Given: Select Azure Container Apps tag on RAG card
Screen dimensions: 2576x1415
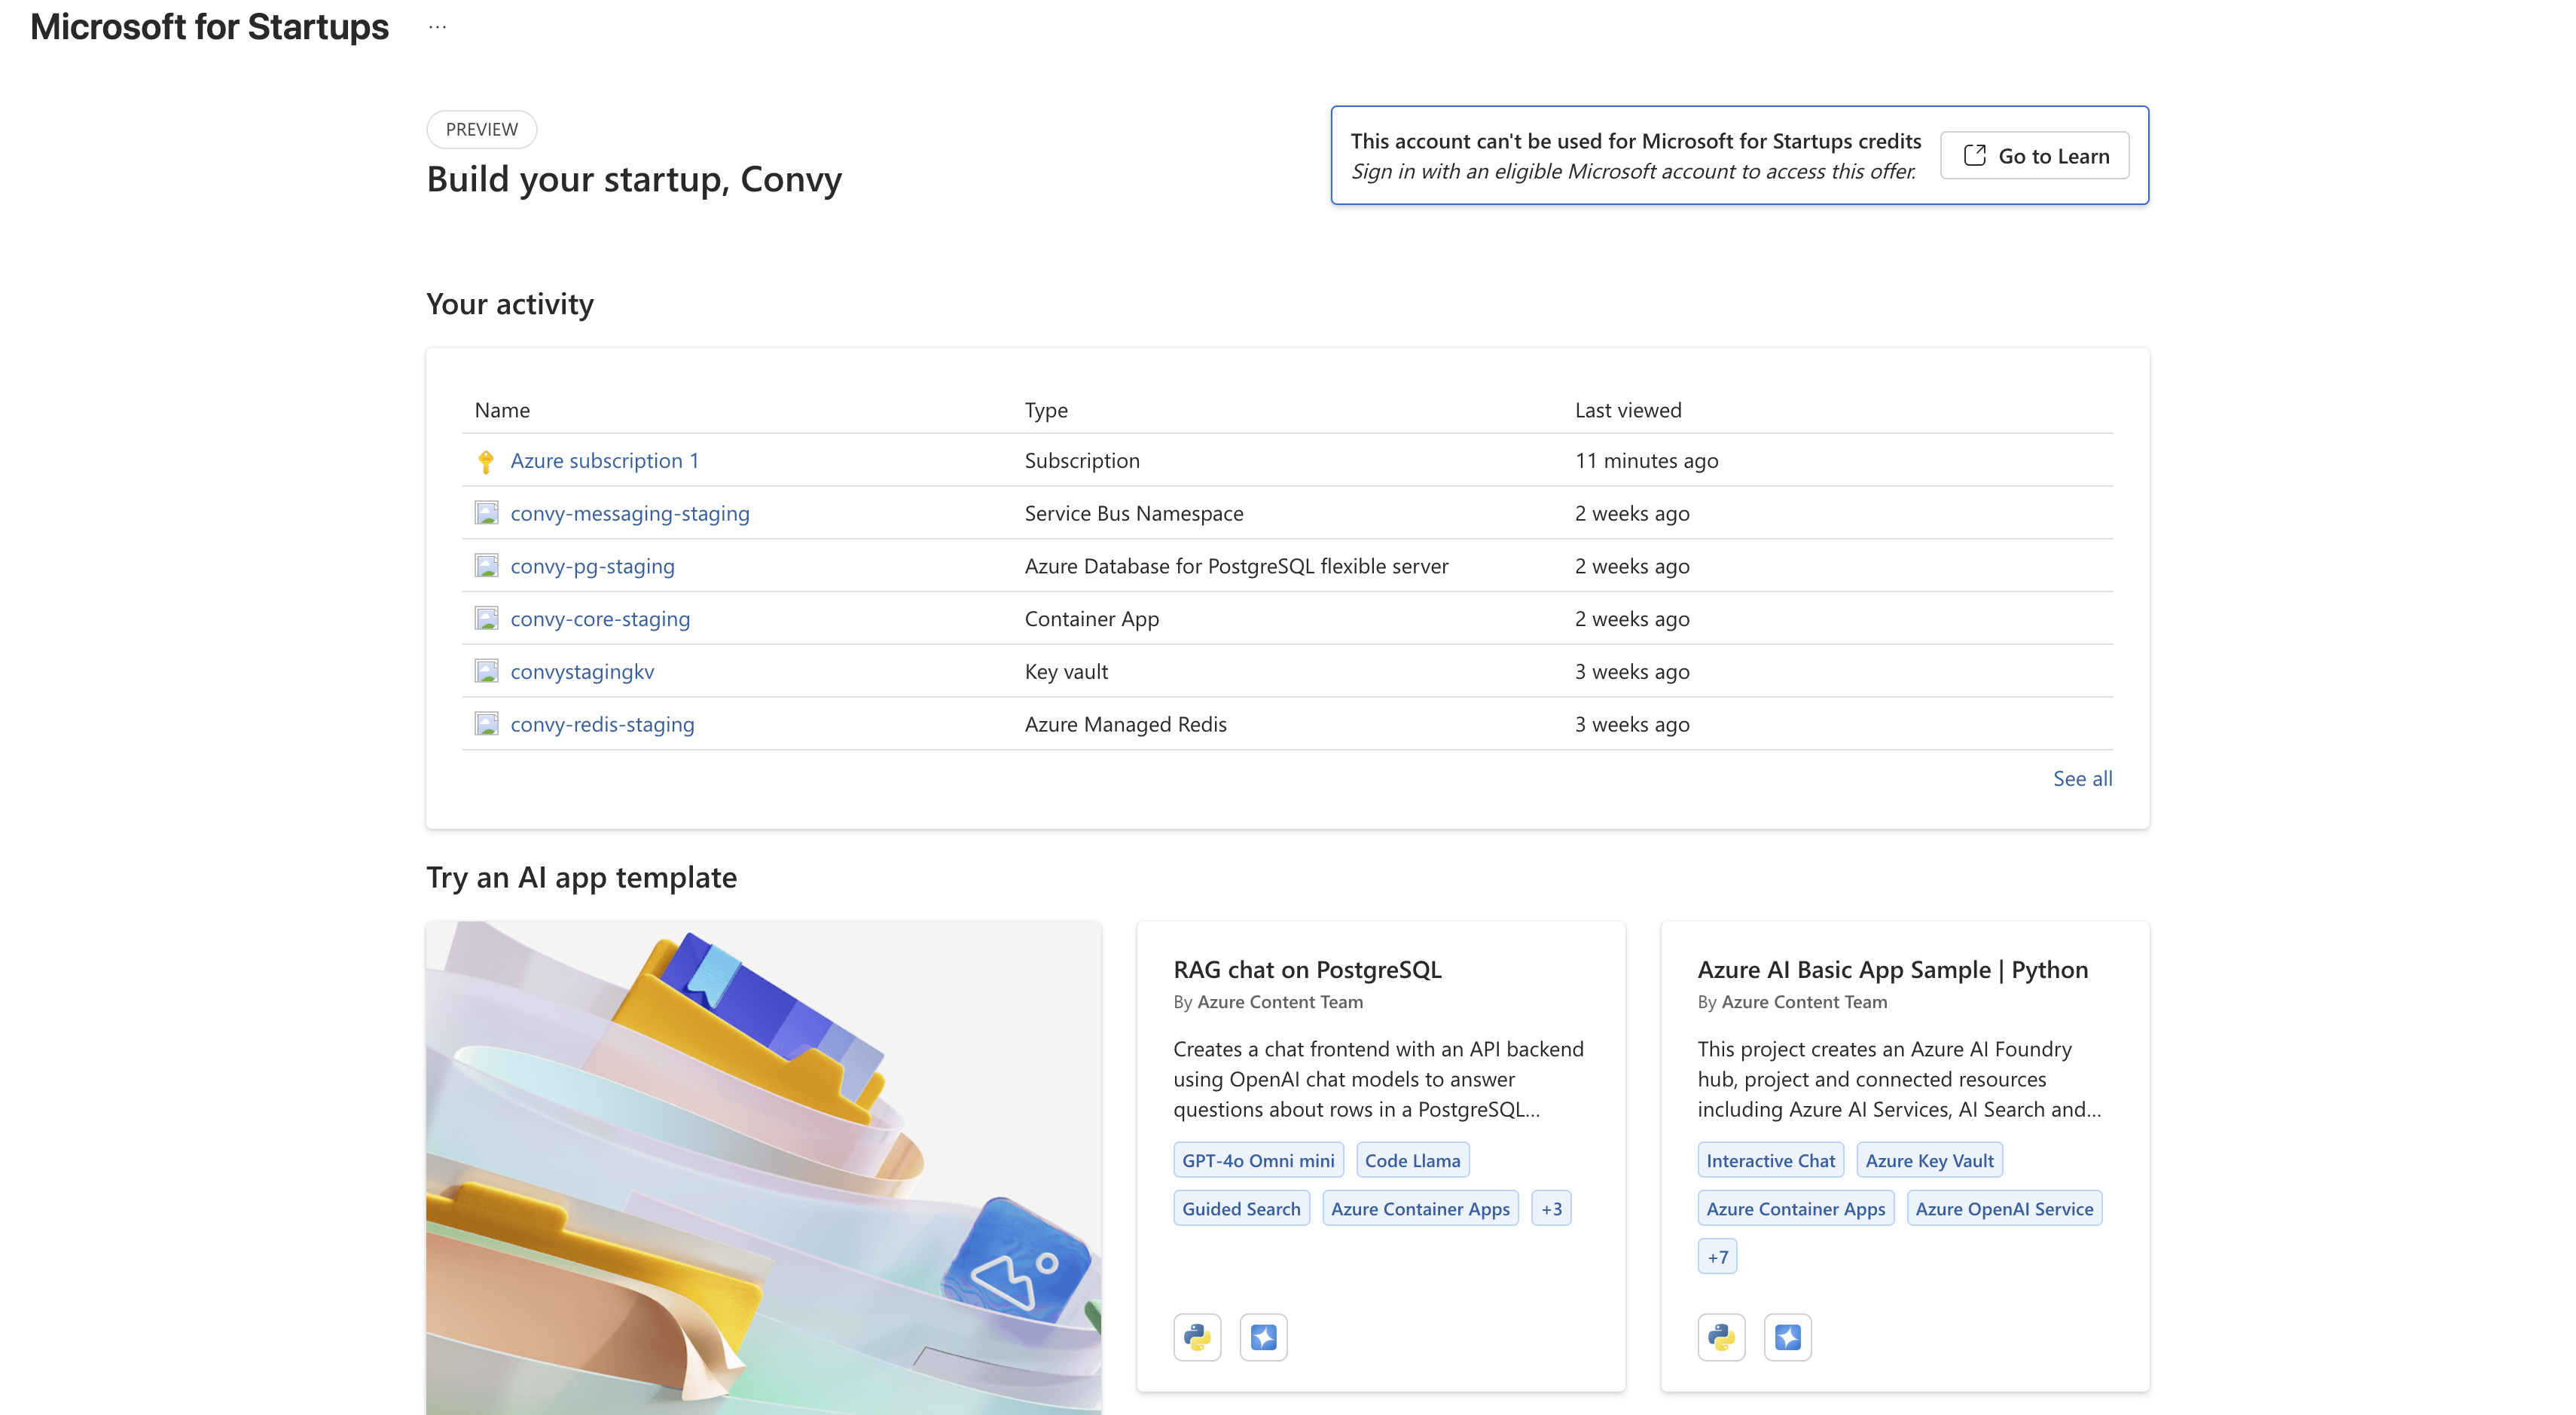Looking at the screenshot, I should coord(1420,1209).
